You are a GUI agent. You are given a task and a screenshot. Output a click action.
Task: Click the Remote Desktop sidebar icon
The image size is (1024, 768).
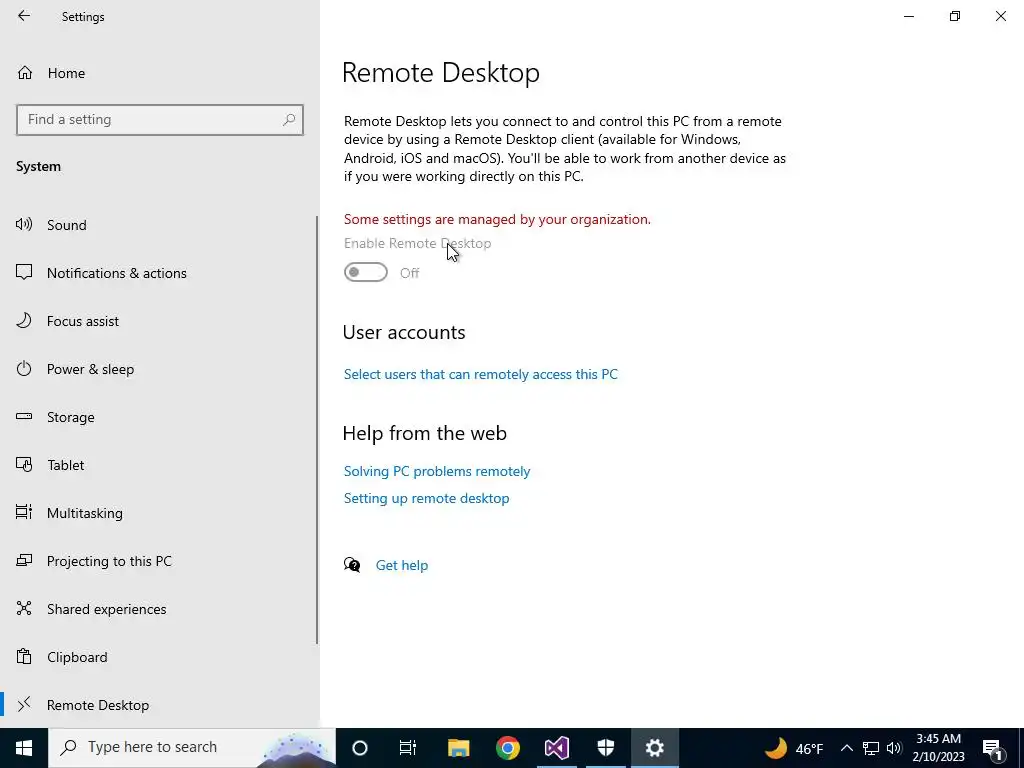pyautogui.click(x=24, y=705)
